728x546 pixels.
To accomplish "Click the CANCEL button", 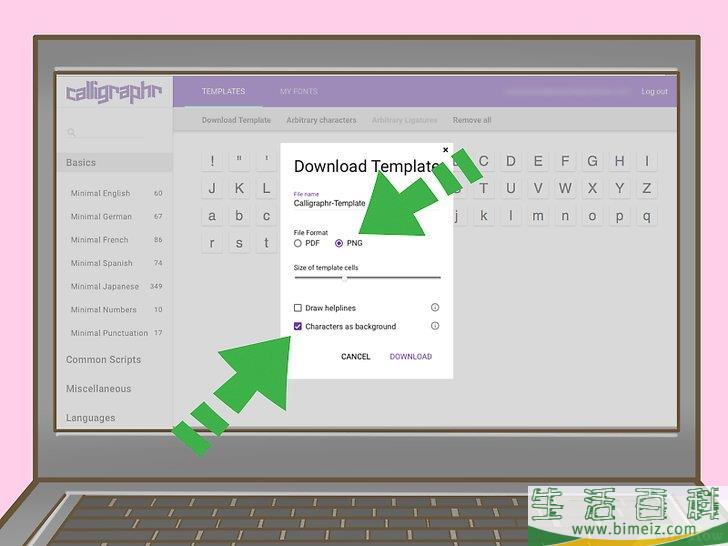I will [x=356, y=357].
